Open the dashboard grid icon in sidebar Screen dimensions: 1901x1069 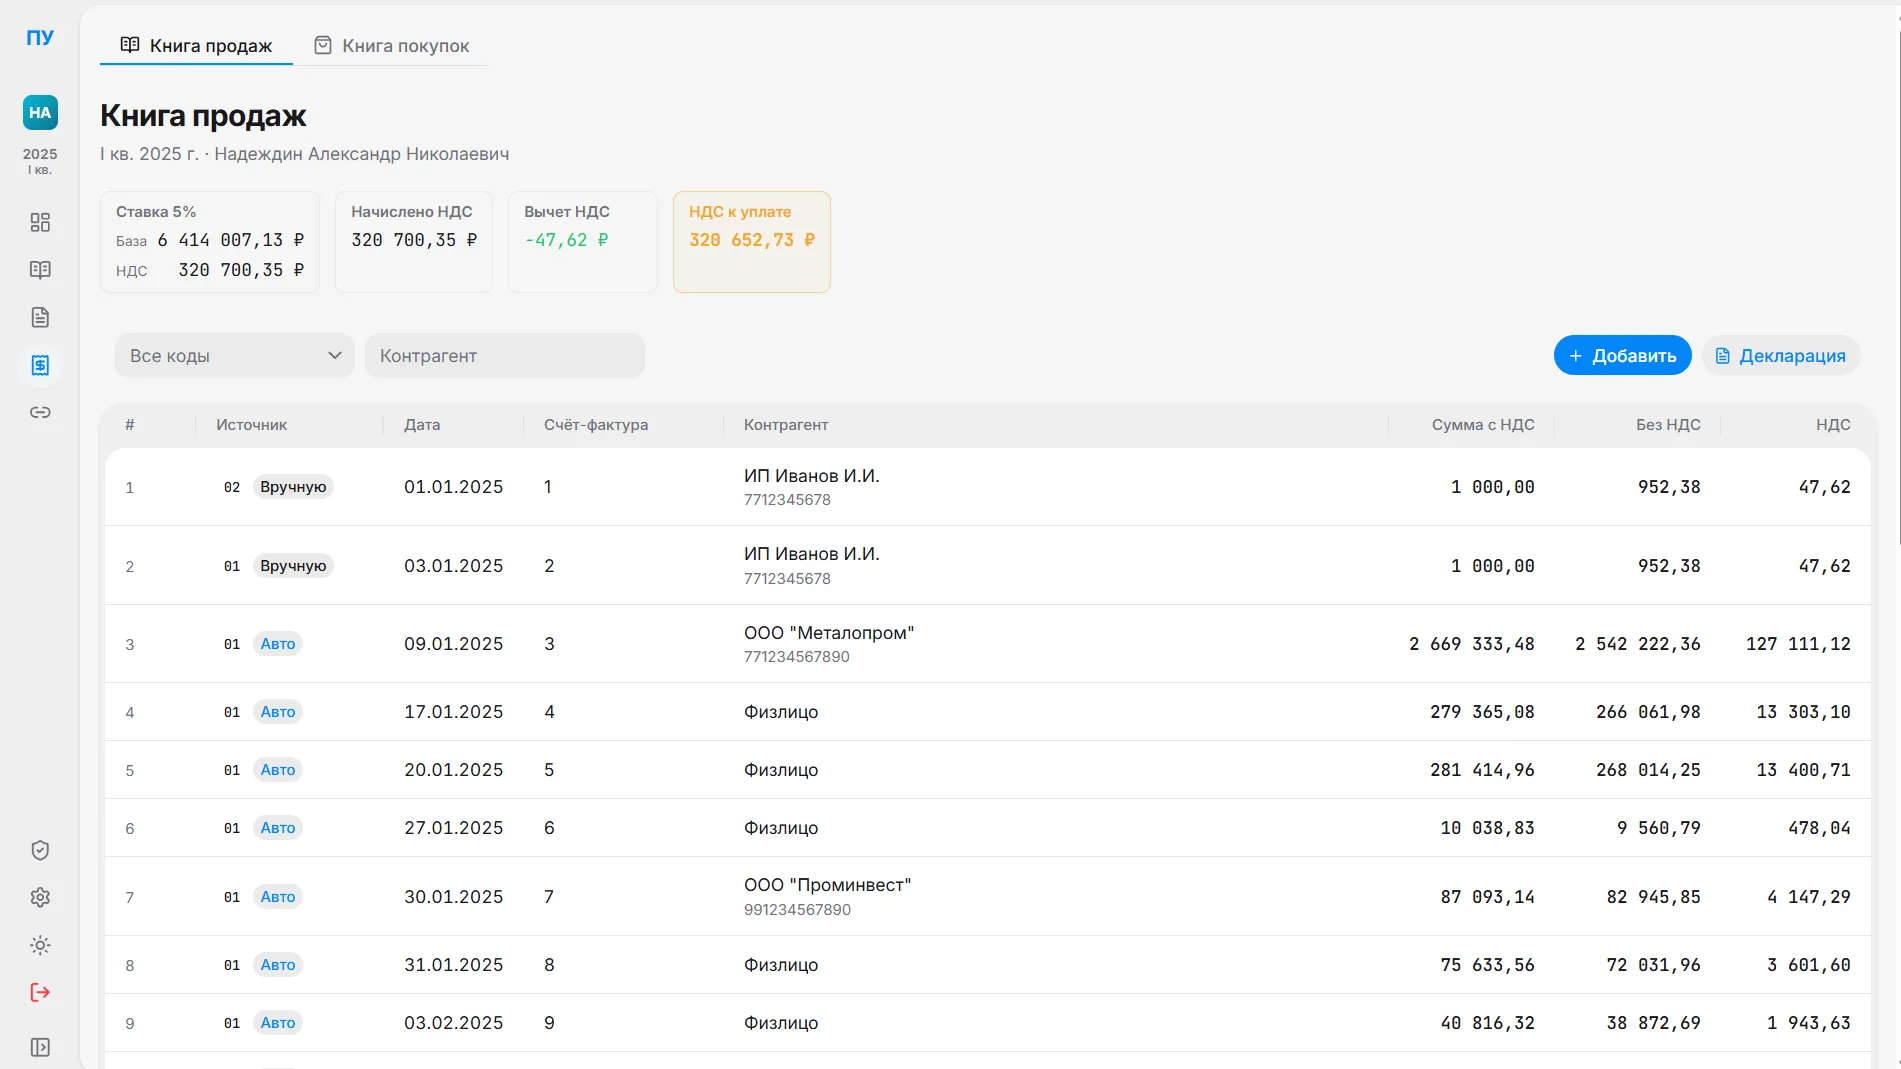pos(40,222)
